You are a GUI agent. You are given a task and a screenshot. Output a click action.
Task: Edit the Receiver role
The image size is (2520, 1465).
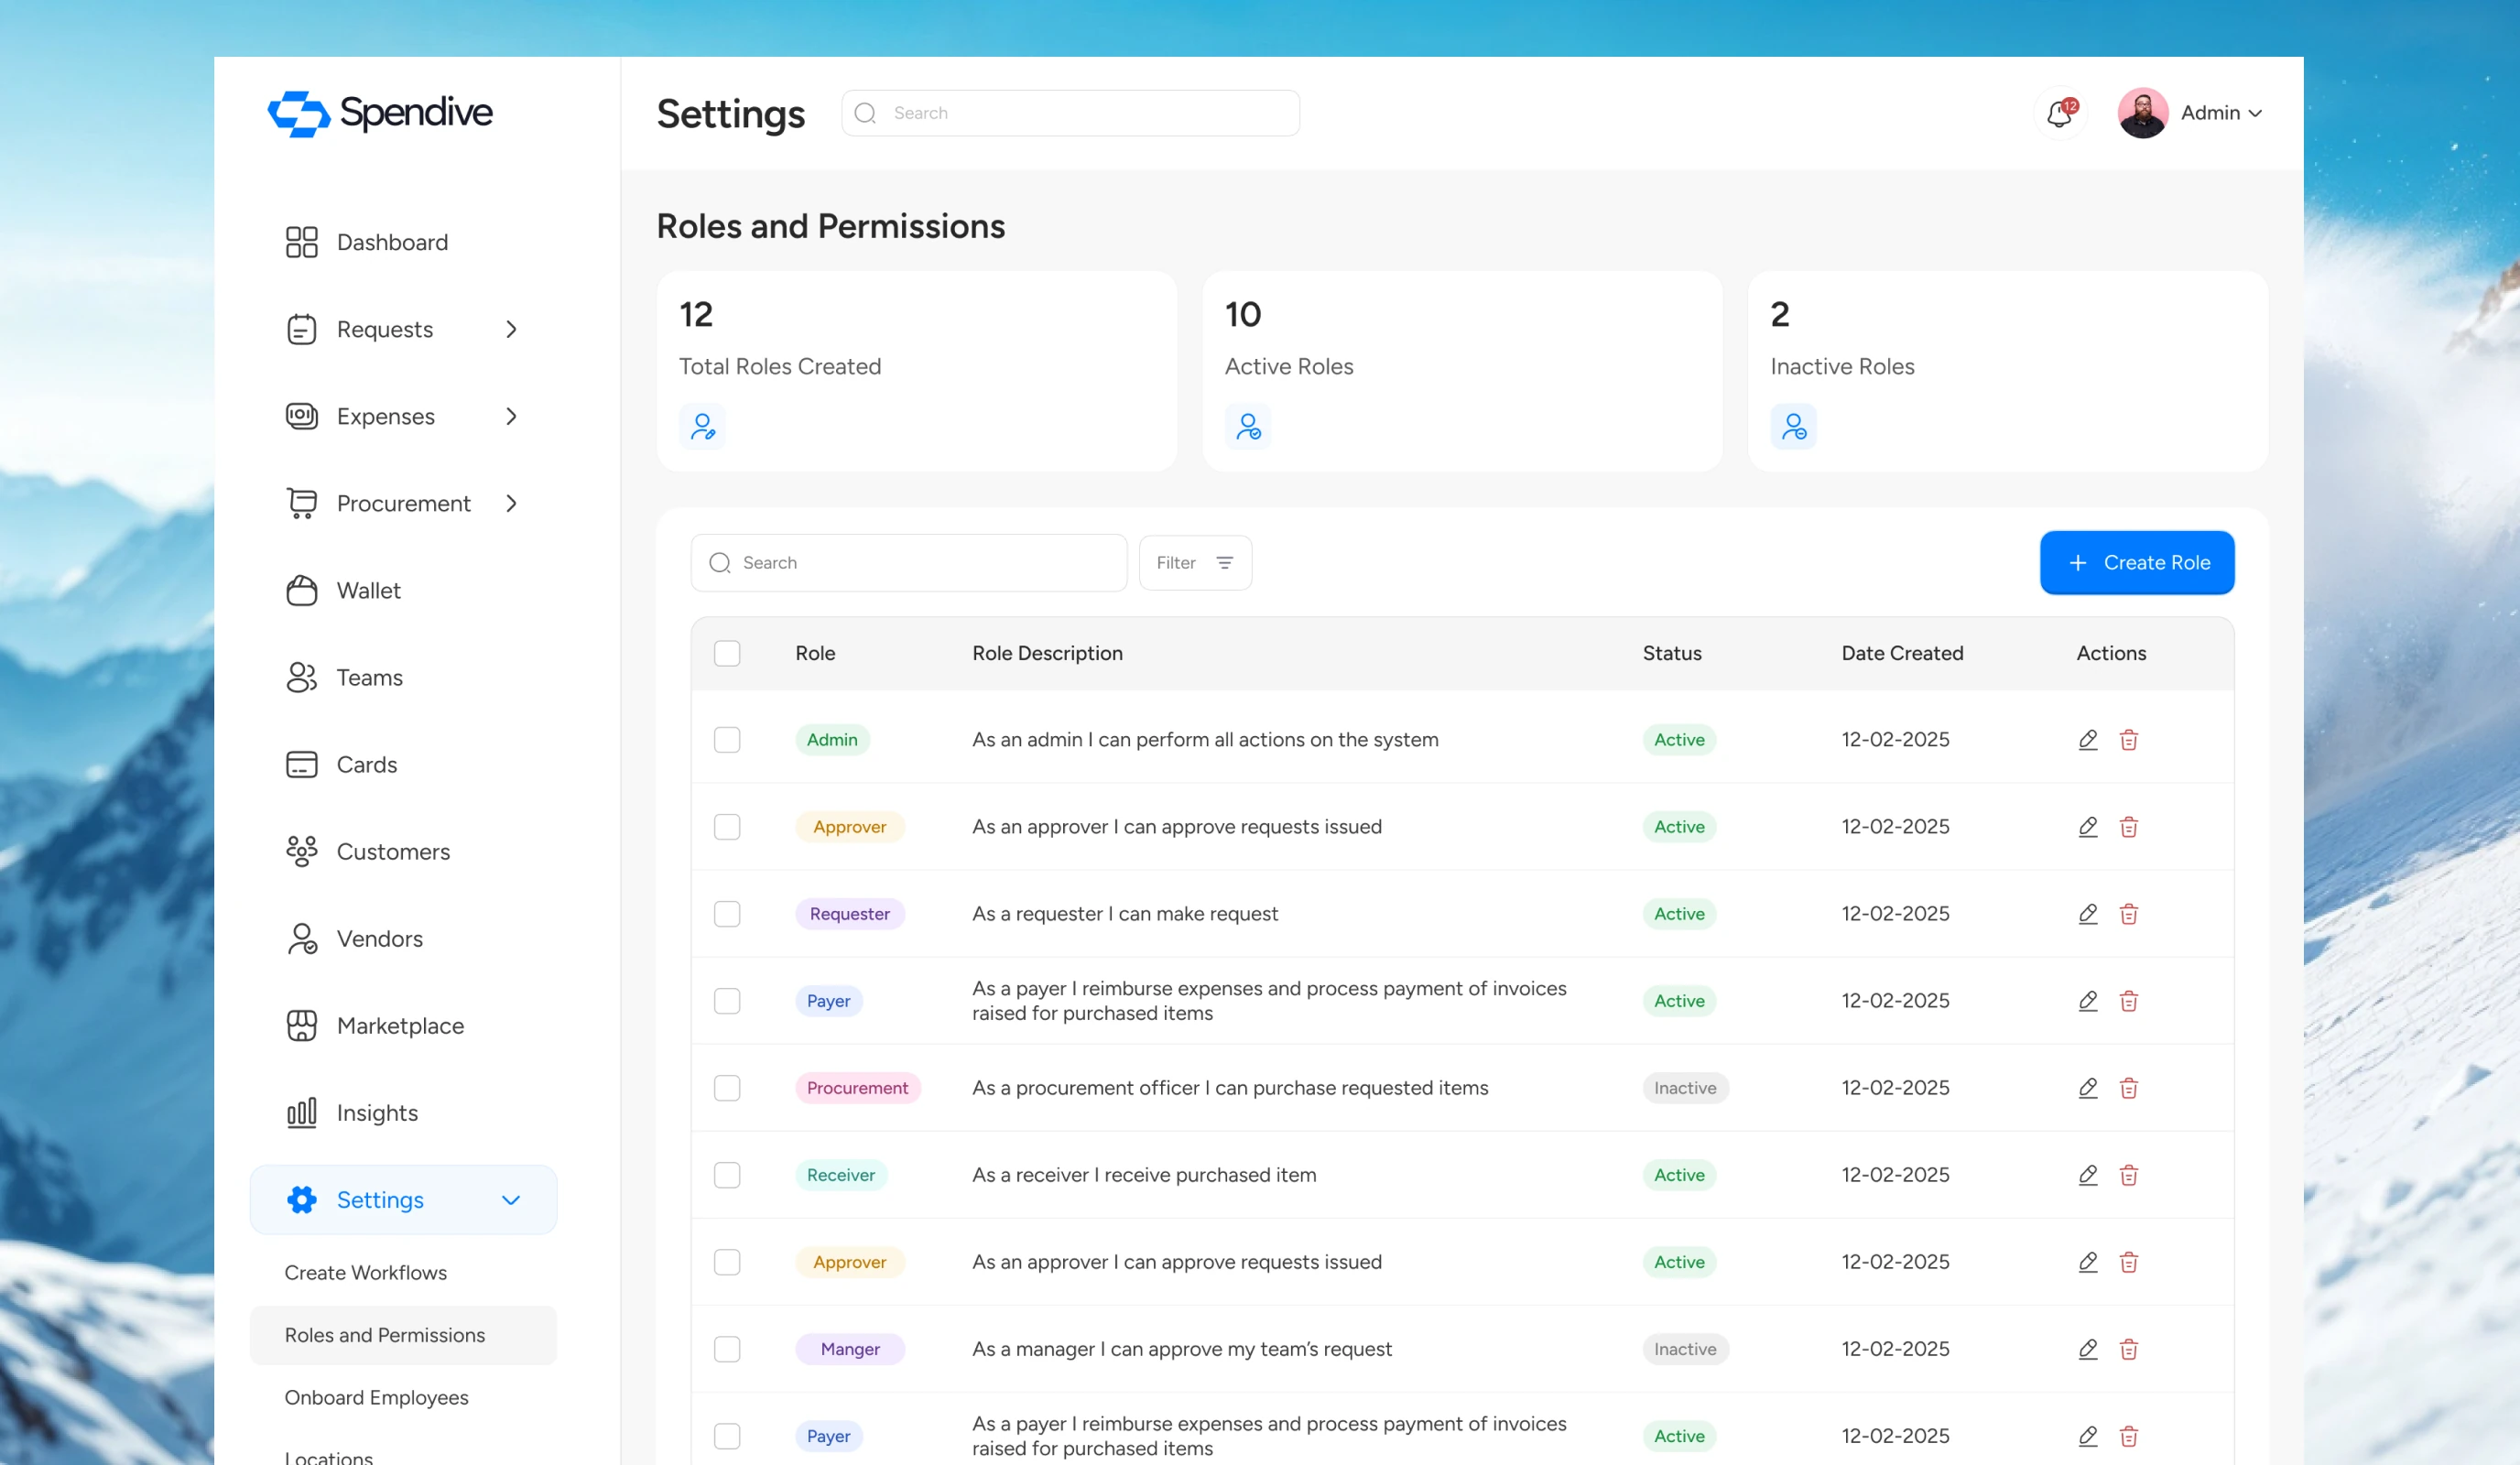pos(2088,1175)
